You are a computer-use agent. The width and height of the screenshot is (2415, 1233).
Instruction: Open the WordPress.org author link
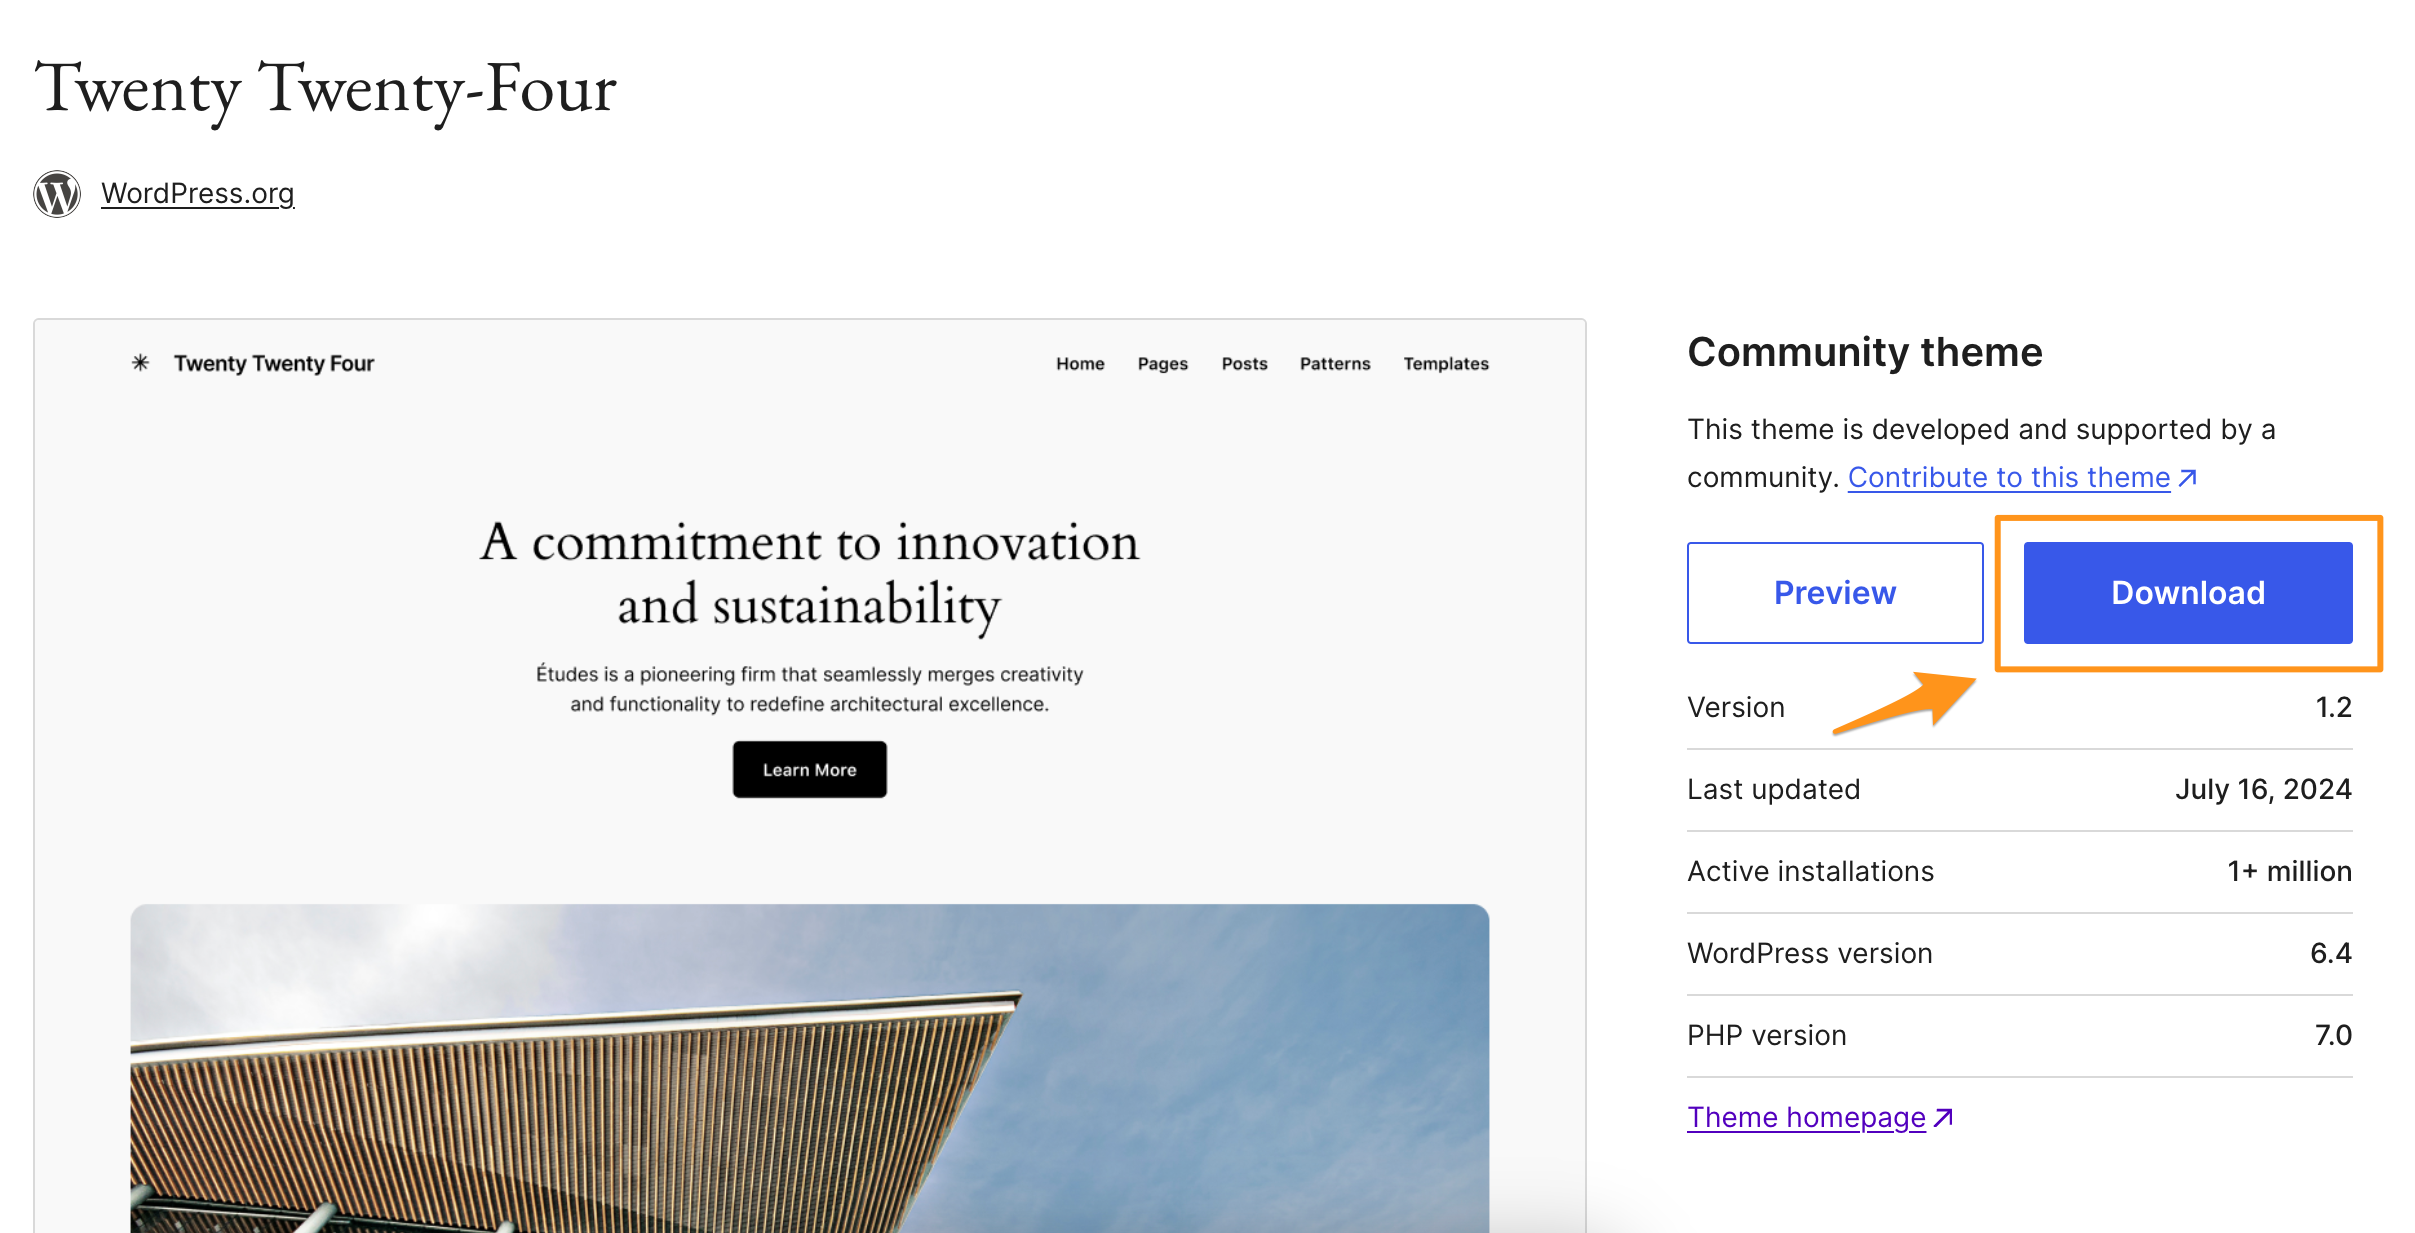point(197,193)
